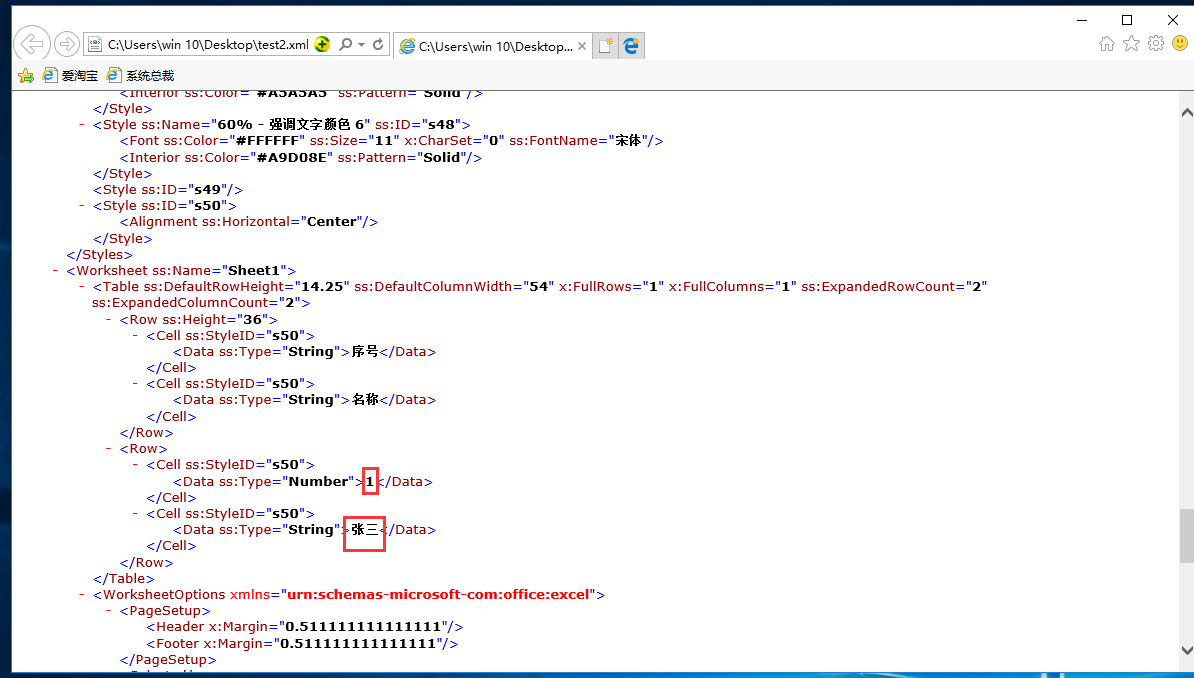1194x678 pixels.
Task: Open the address bar autocomplete dropdown arrow
Action: tap(362, 45)
